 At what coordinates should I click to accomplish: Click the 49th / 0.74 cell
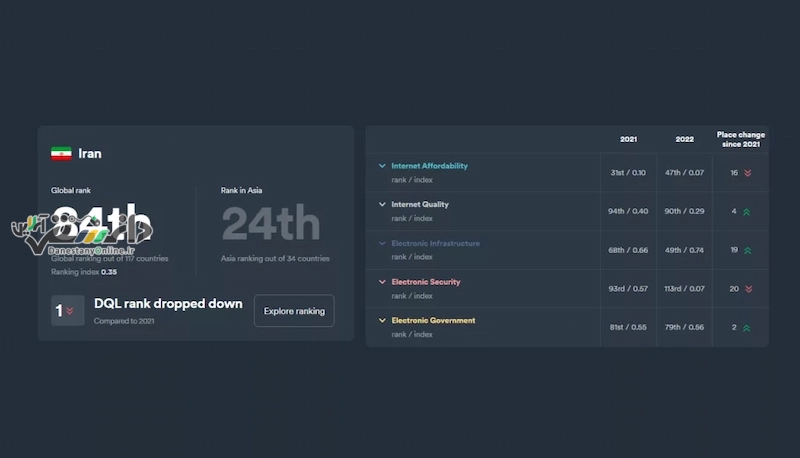click(684, 250)
